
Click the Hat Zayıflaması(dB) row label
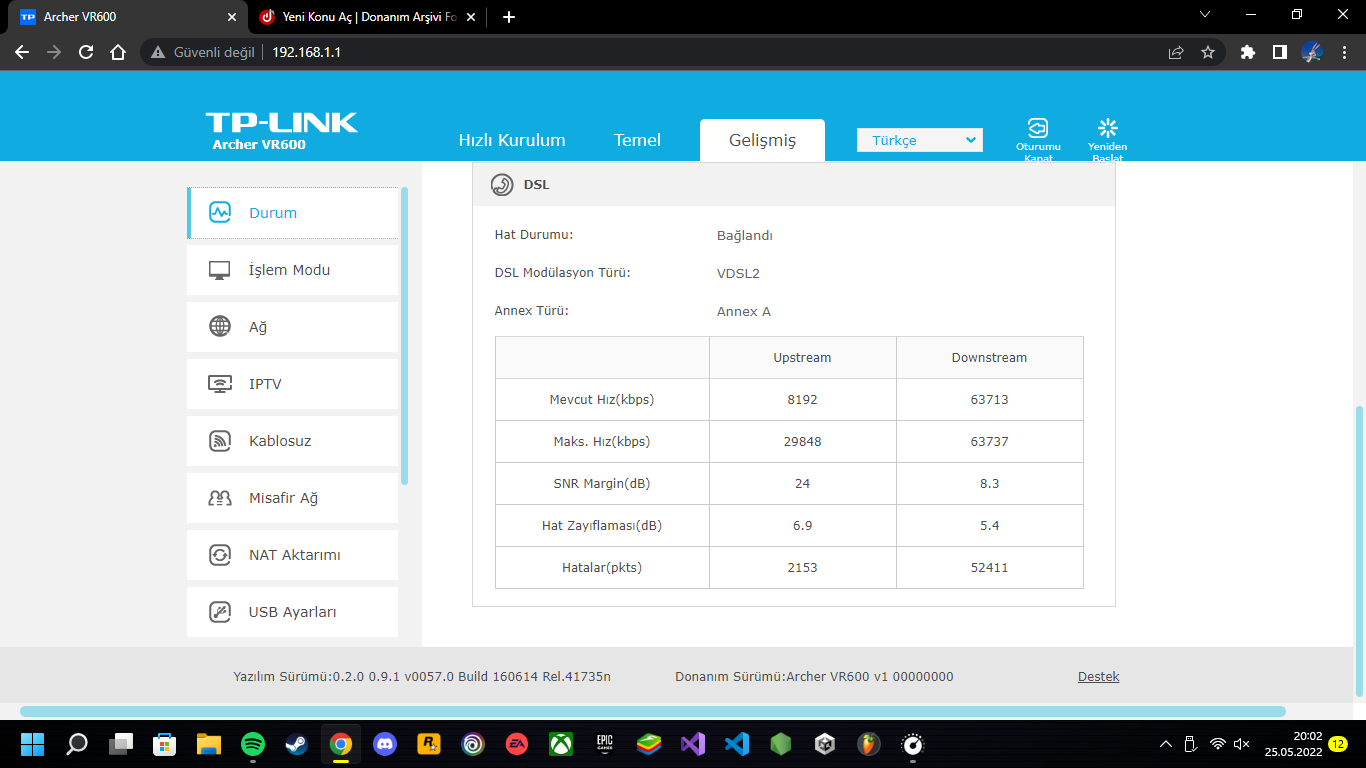602,526
